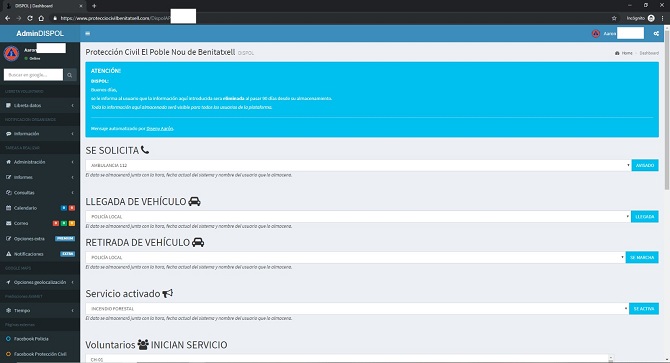Viewport: 670px width, 363px height.
Task: Expand the Opciones geolocalización menu
Action: 40,282
